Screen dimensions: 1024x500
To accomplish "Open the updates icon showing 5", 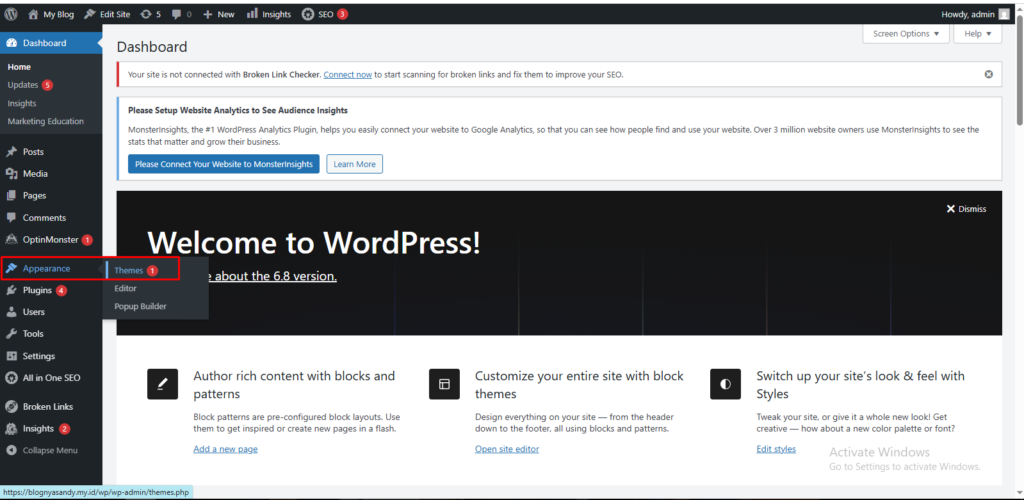I will click(x=146, y=14).
